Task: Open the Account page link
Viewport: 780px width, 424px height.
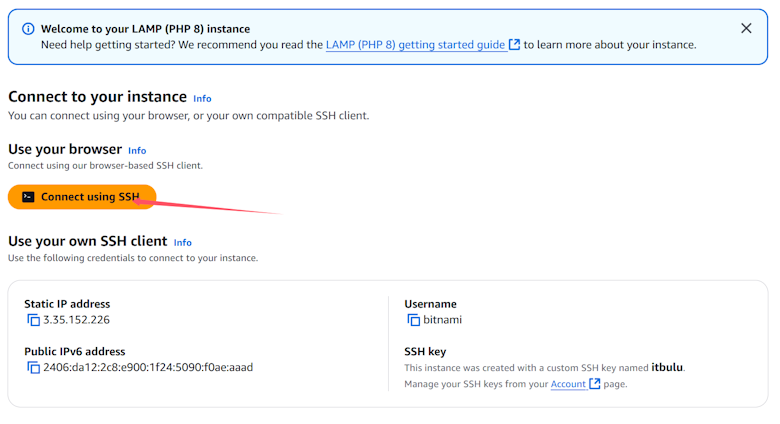Action: click(568, 384)
